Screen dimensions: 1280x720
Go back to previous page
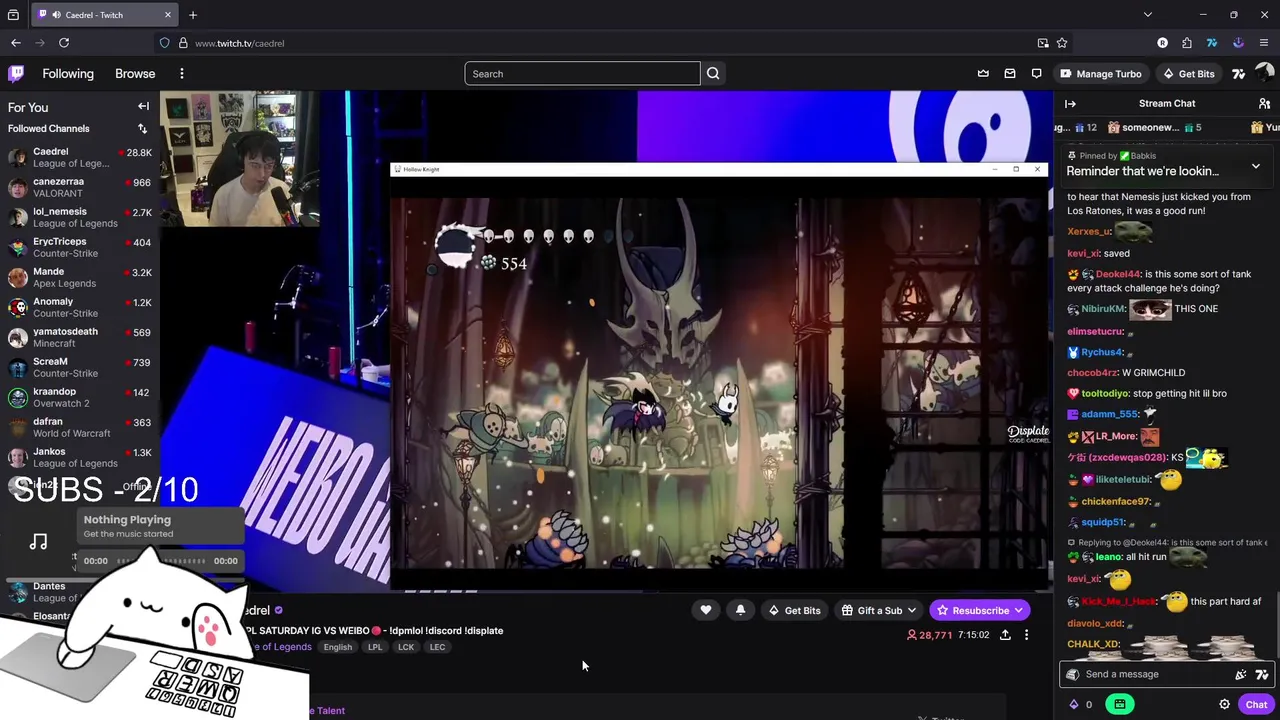(x=16, y=43)
